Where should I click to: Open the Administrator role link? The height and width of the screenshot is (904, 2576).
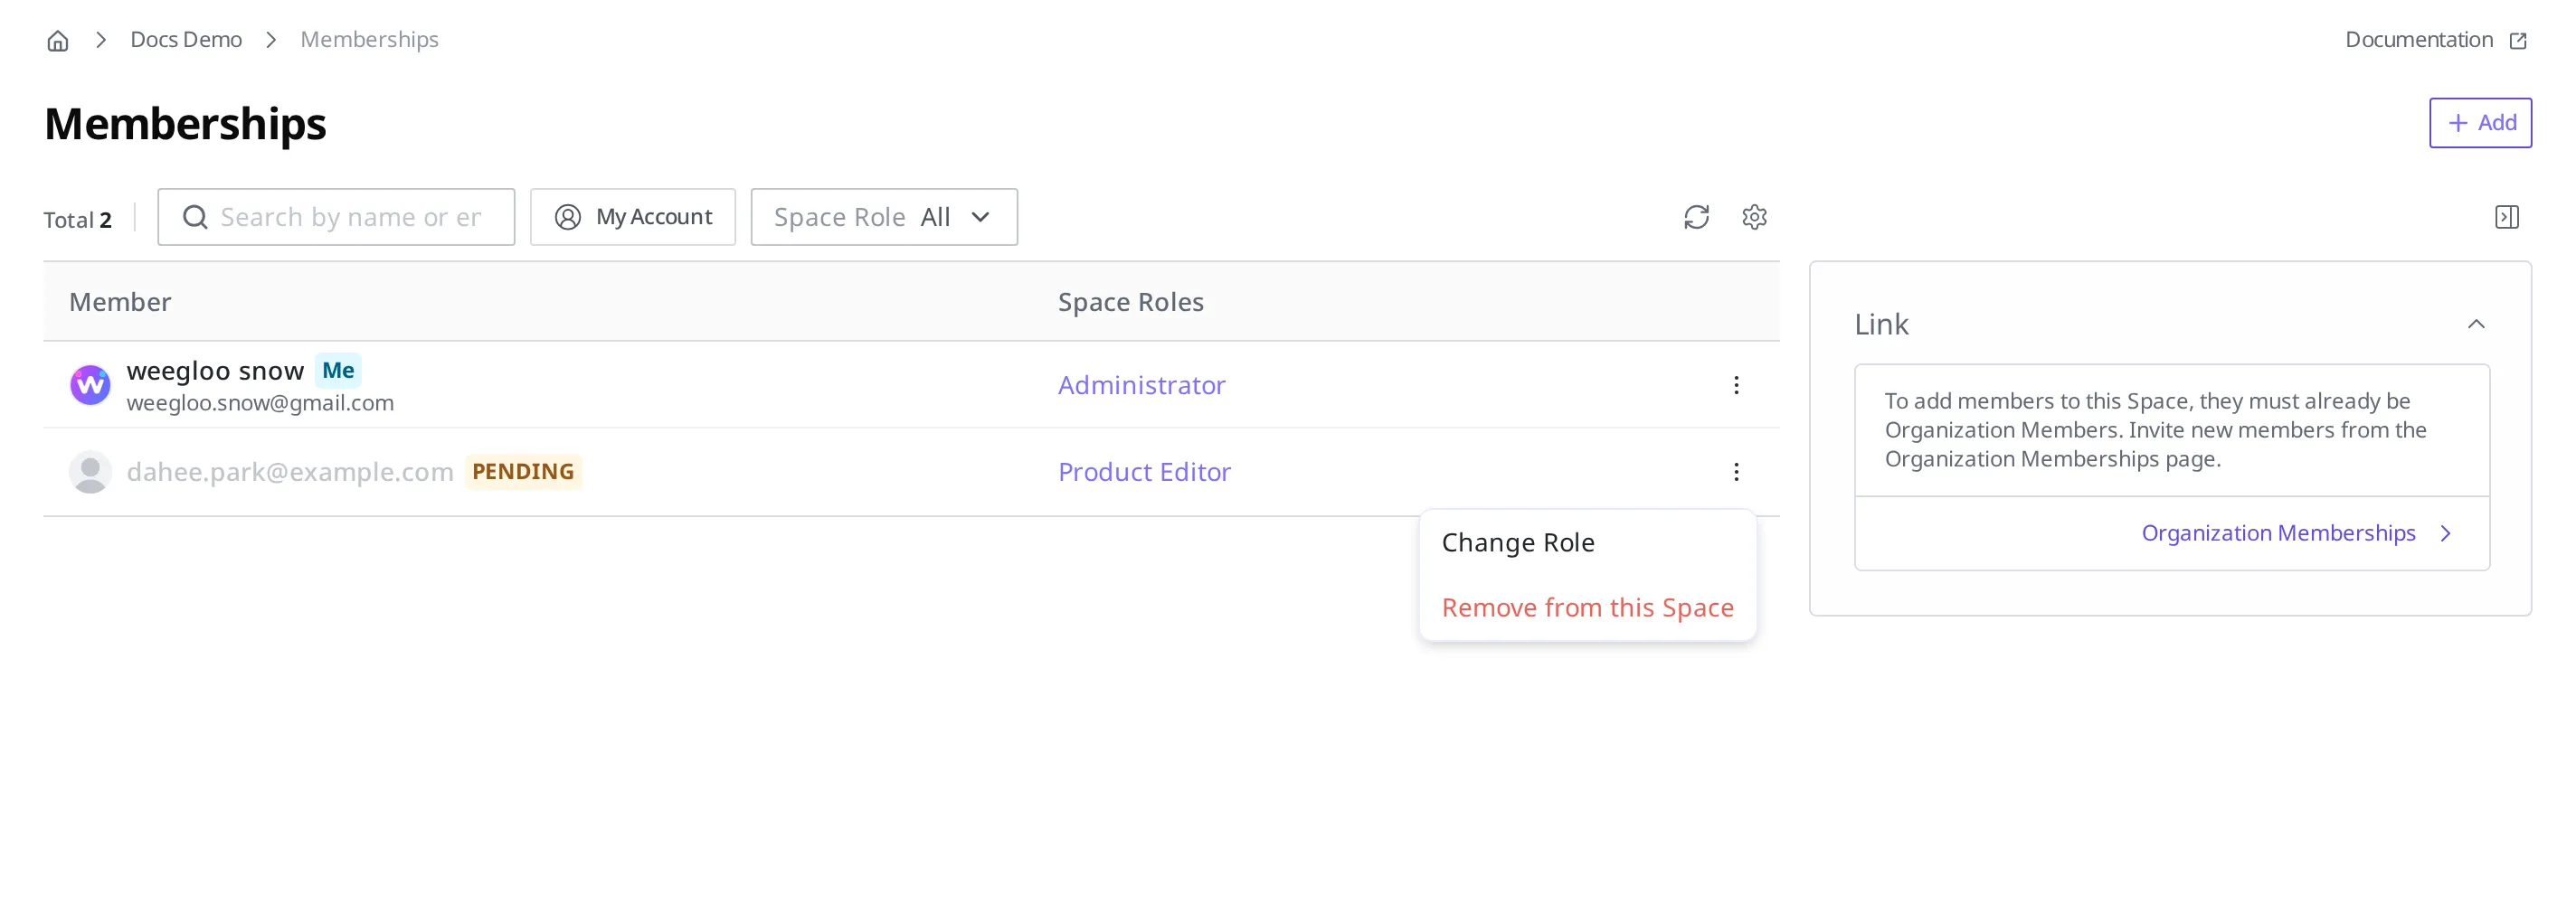click(1141, 385)
